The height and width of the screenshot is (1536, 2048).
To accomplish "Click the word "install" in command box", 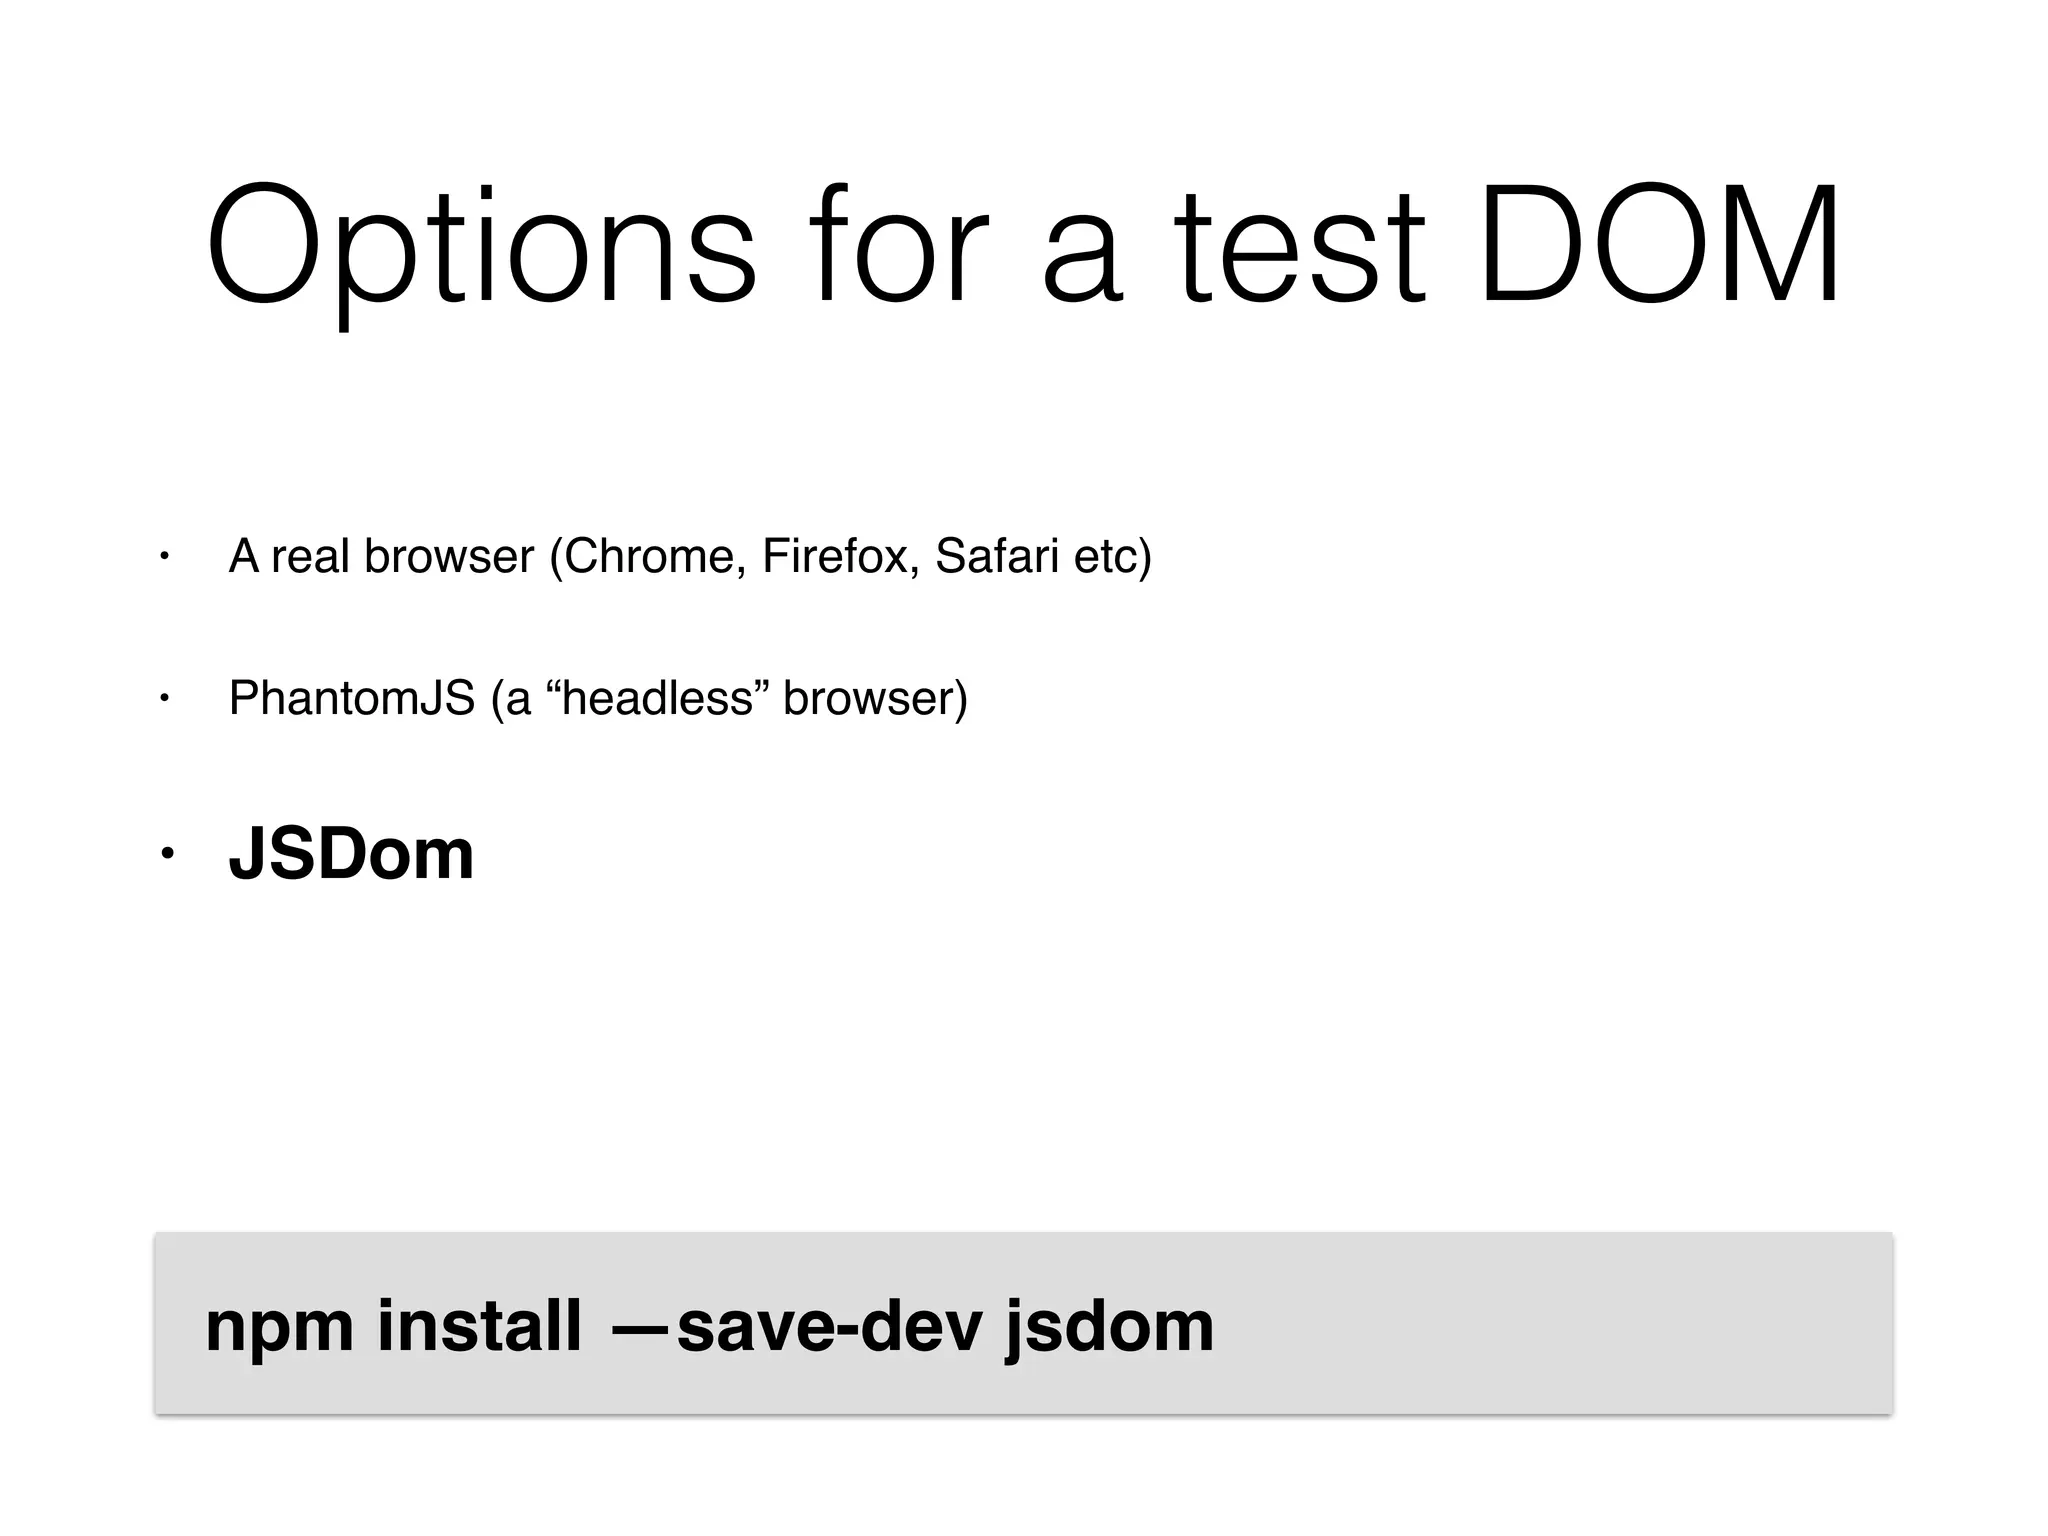I will coord(479,1325).
